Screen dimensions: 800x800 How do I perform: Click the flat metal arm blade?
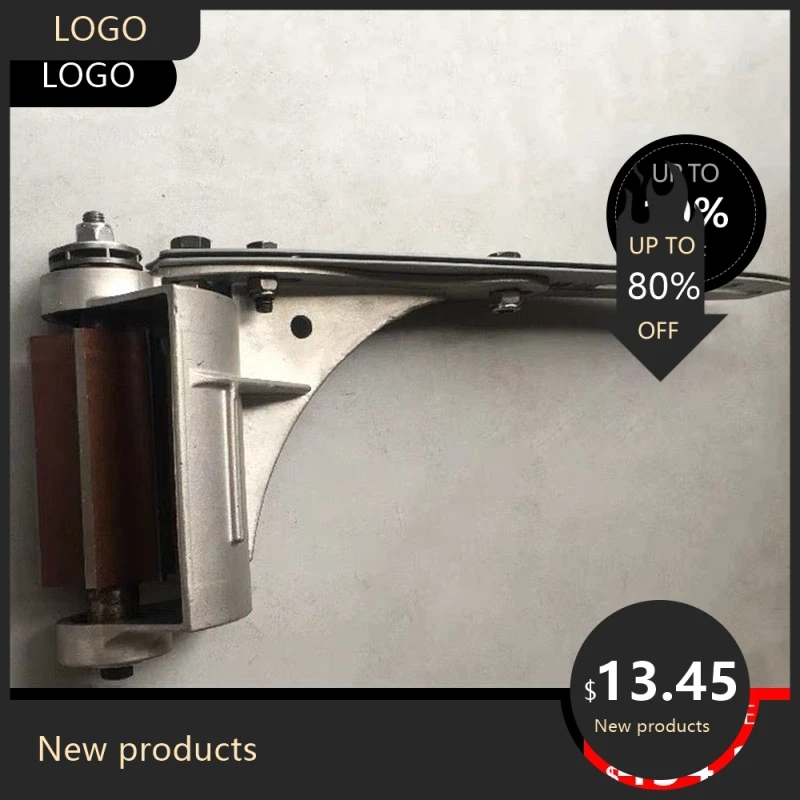(x=459, y=268)
